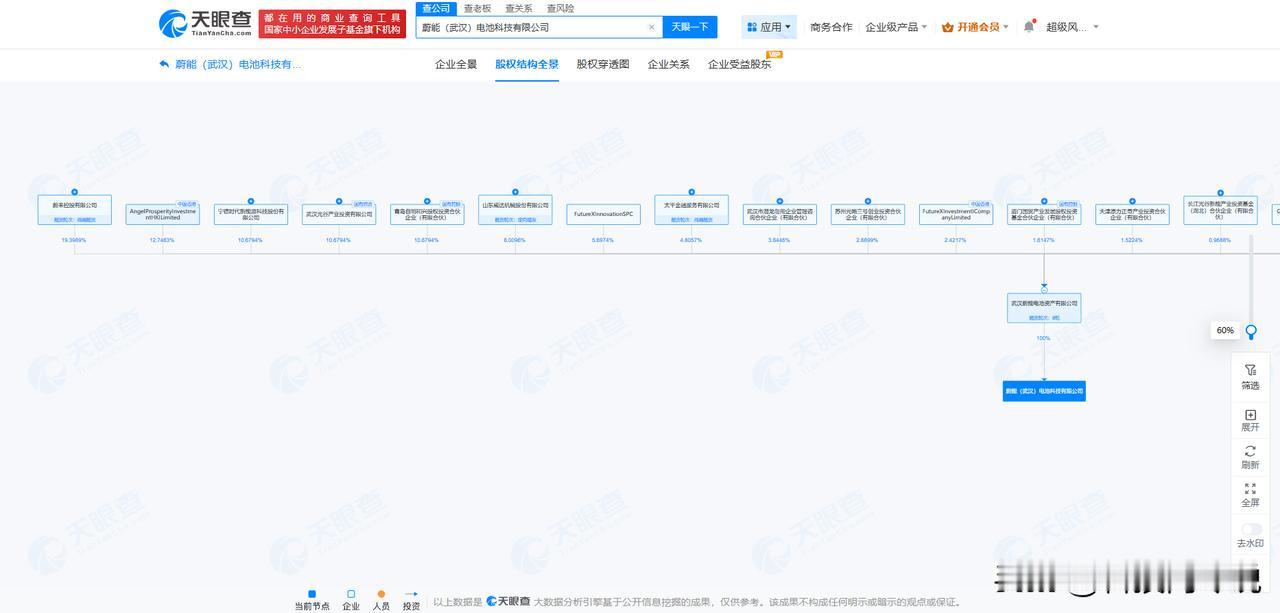The image size is (1280, 613).
Task: Collapse the node above 武汉蔚能电池资产有限公司
Action: click(1044, 290)
